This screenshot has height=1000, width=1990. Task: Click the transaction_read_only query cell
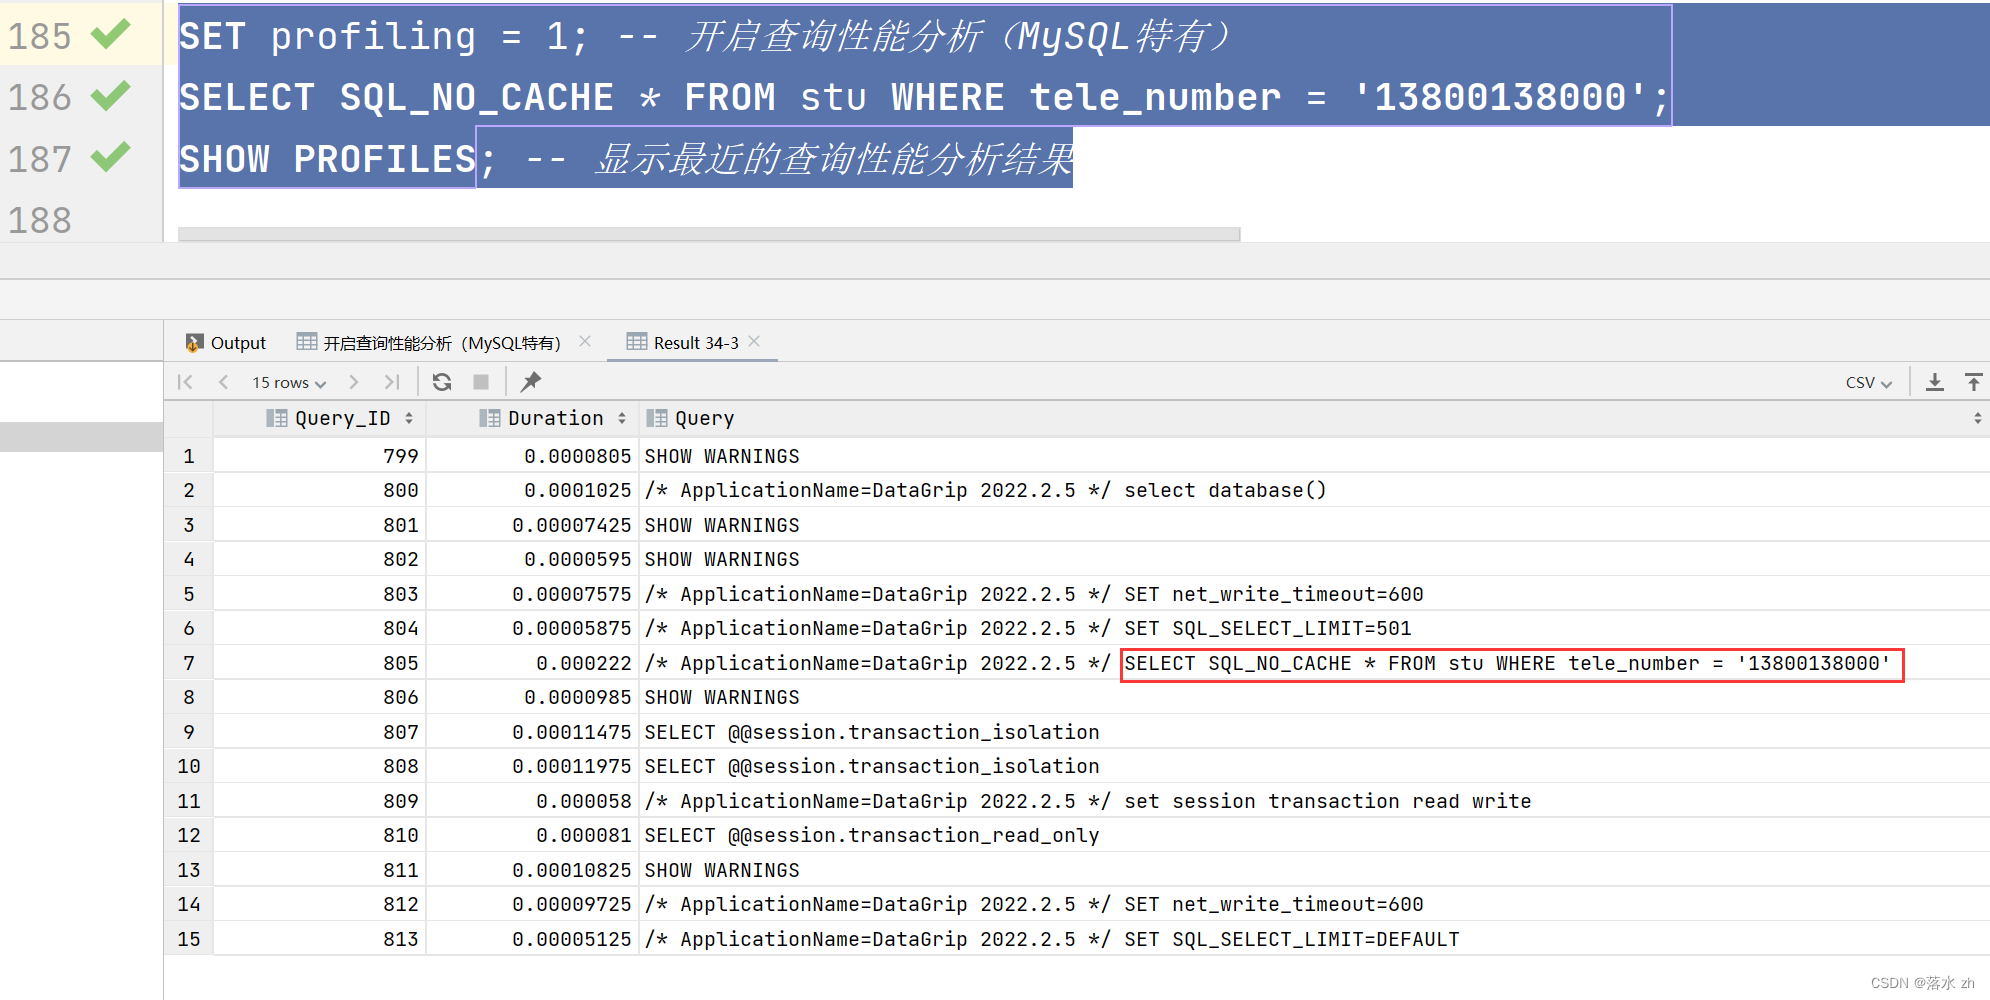(x=1314, y=835)
